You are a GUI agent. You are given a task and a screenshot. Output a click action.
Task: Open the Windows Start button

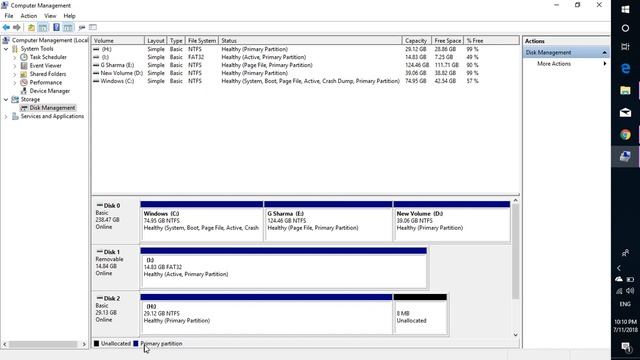point(625,9)
